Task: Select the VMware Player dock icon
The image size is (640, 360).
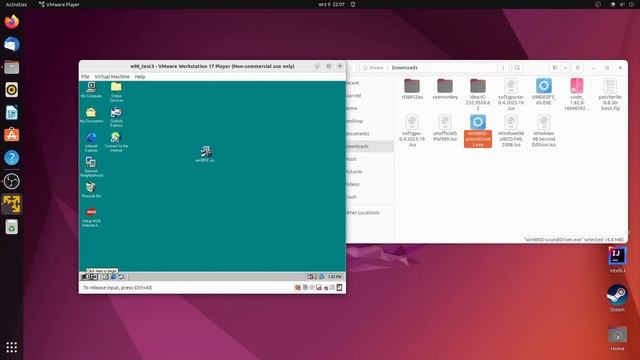Action: point(11,204)
